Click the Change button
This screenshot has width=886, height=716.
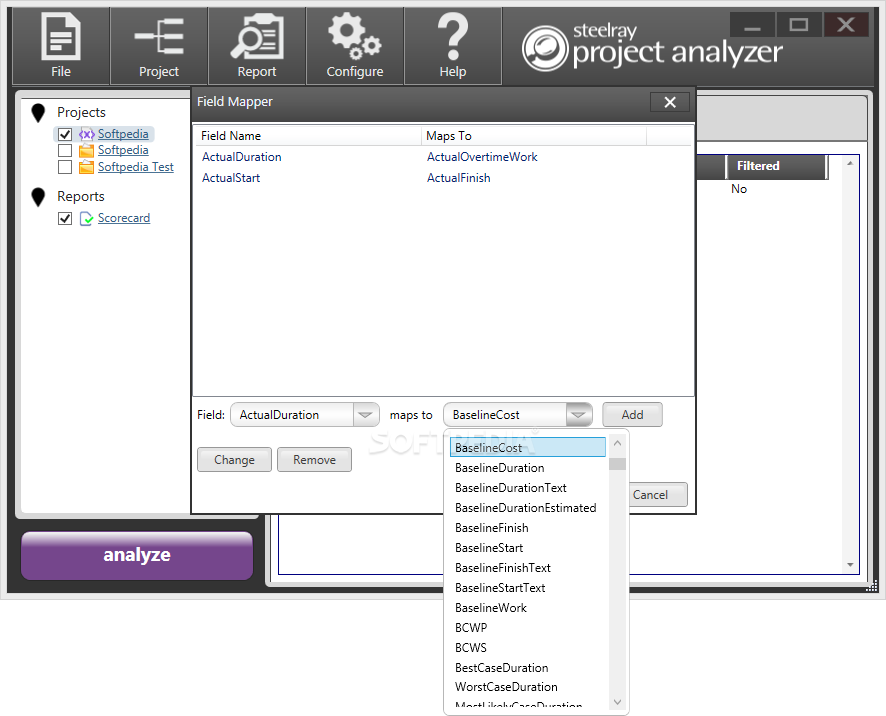[x=234, y=460]
